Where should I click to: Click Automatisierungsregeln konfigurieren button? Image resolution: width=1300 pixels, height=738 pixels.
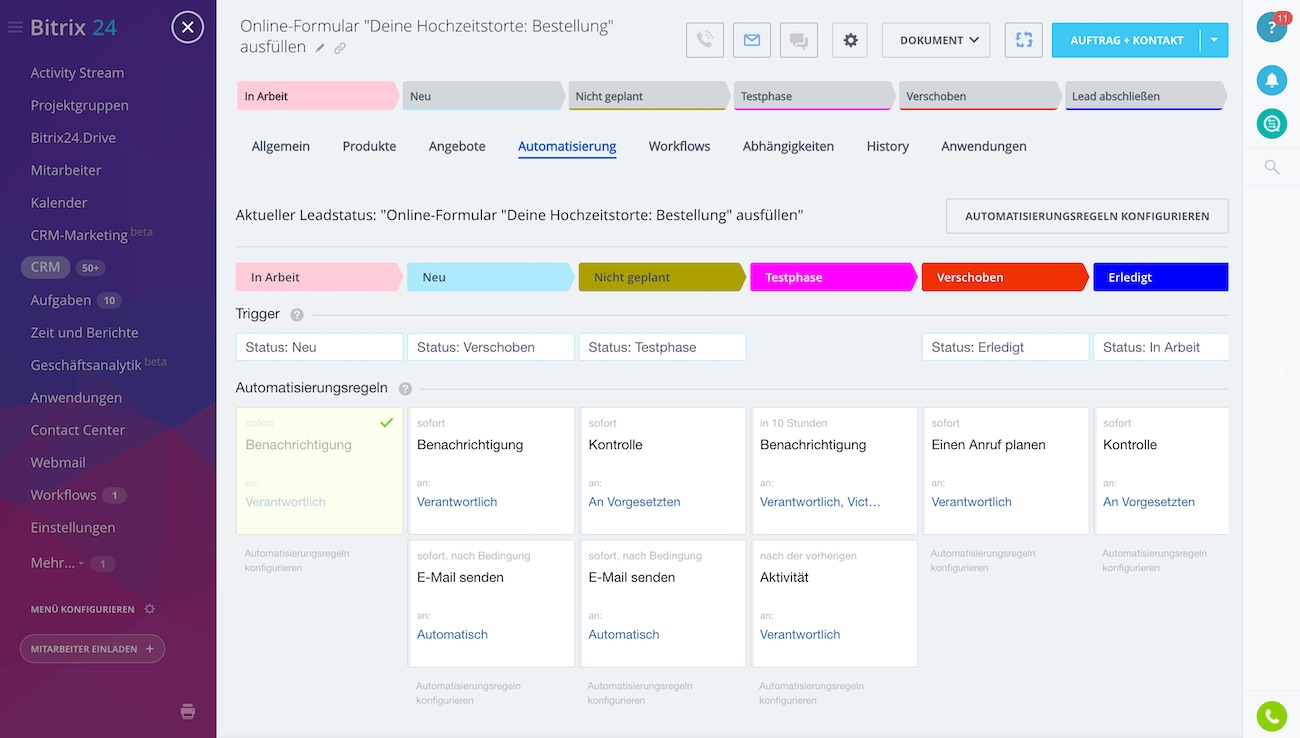1087,216
